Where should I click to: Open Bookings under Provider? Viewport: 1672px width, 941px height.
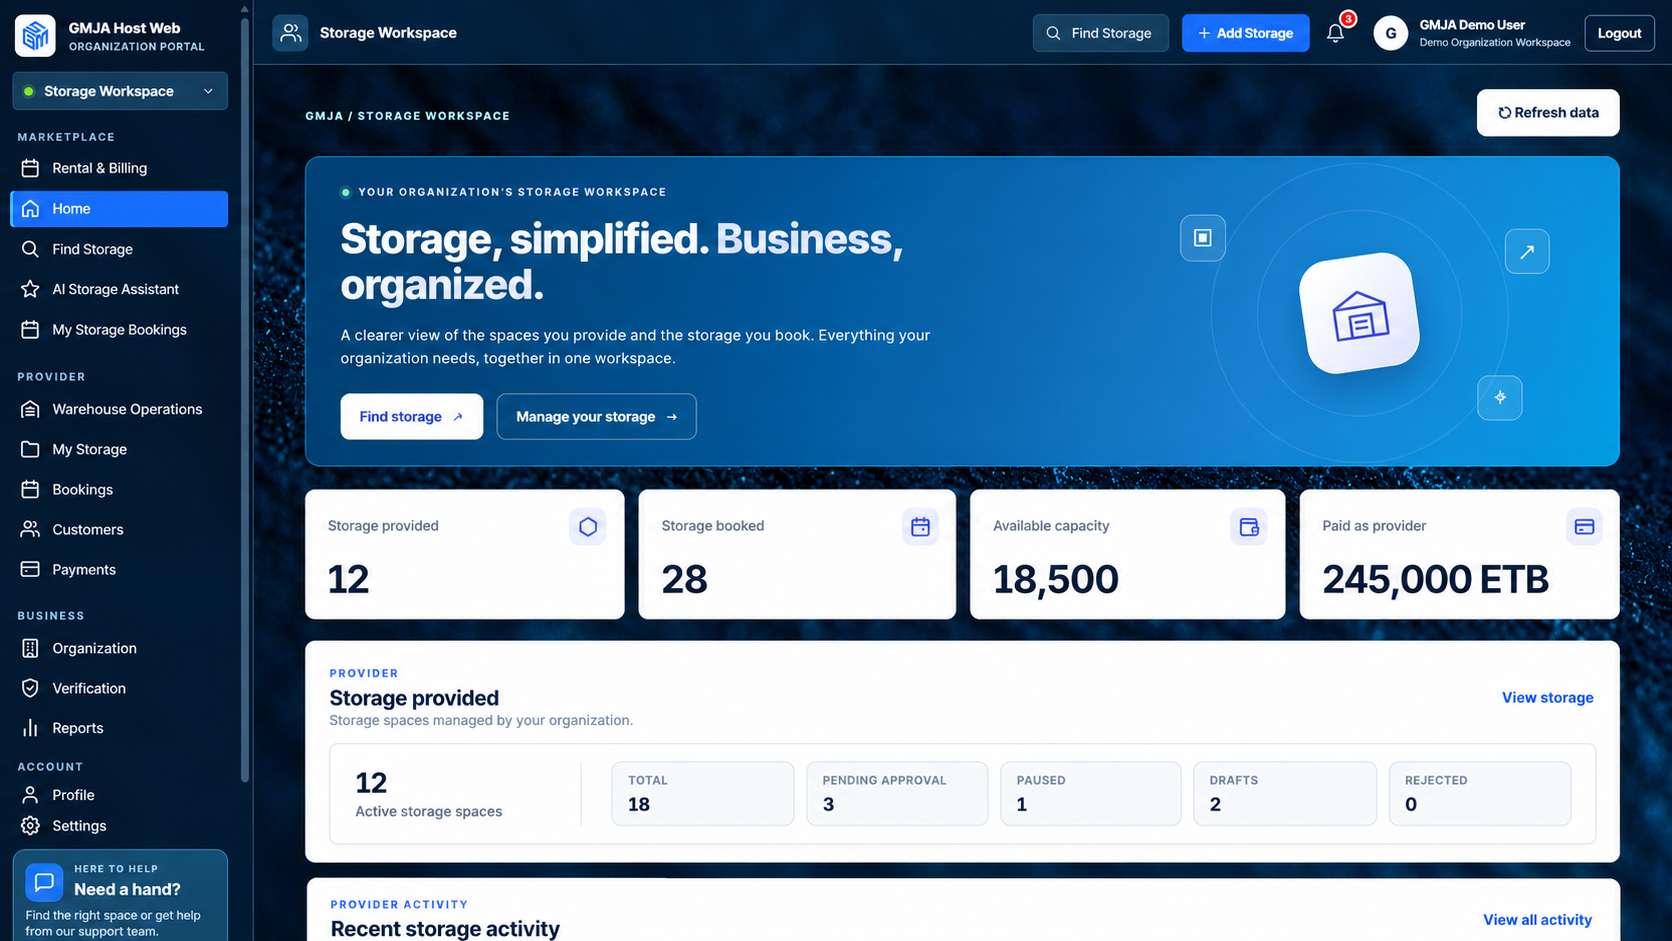click(119, 489)
